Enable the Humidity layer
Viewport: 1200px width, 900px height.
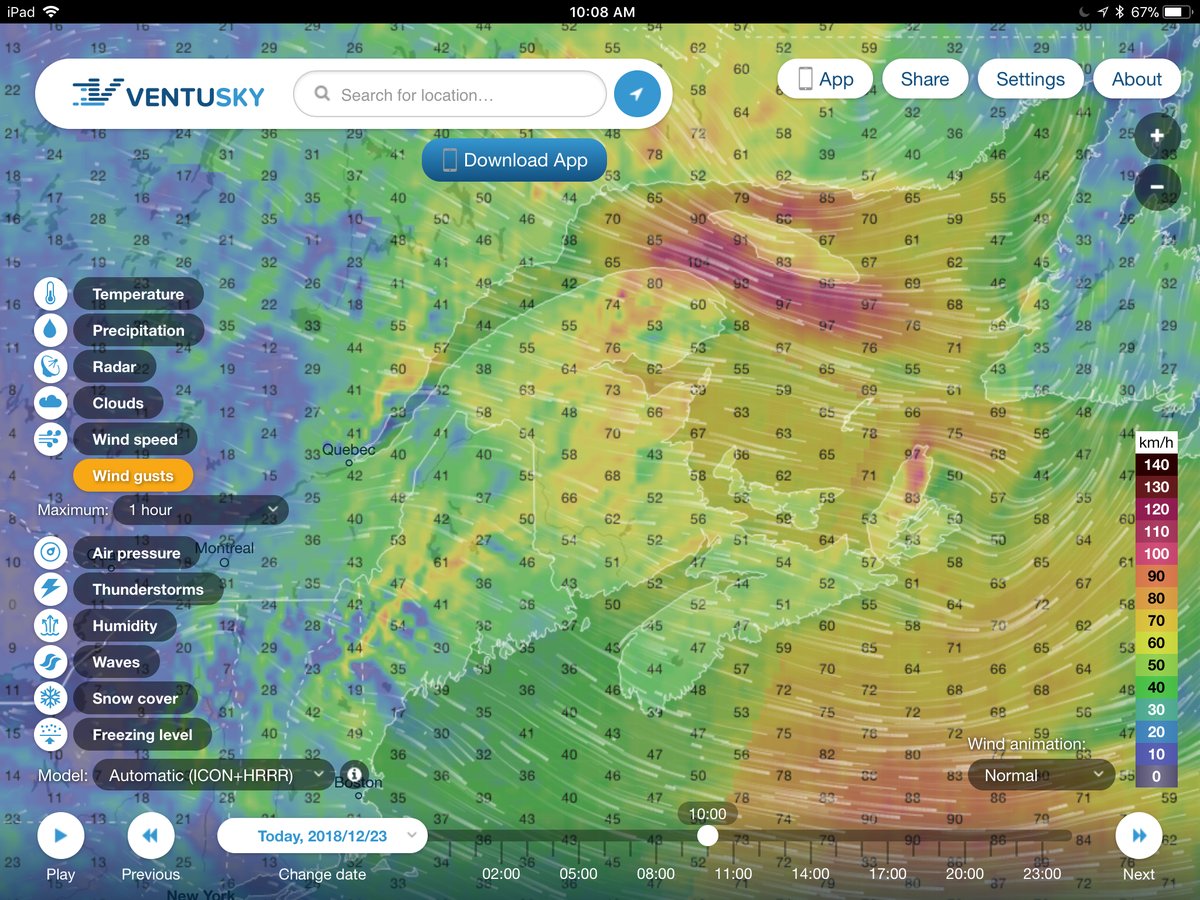point(124,626)
